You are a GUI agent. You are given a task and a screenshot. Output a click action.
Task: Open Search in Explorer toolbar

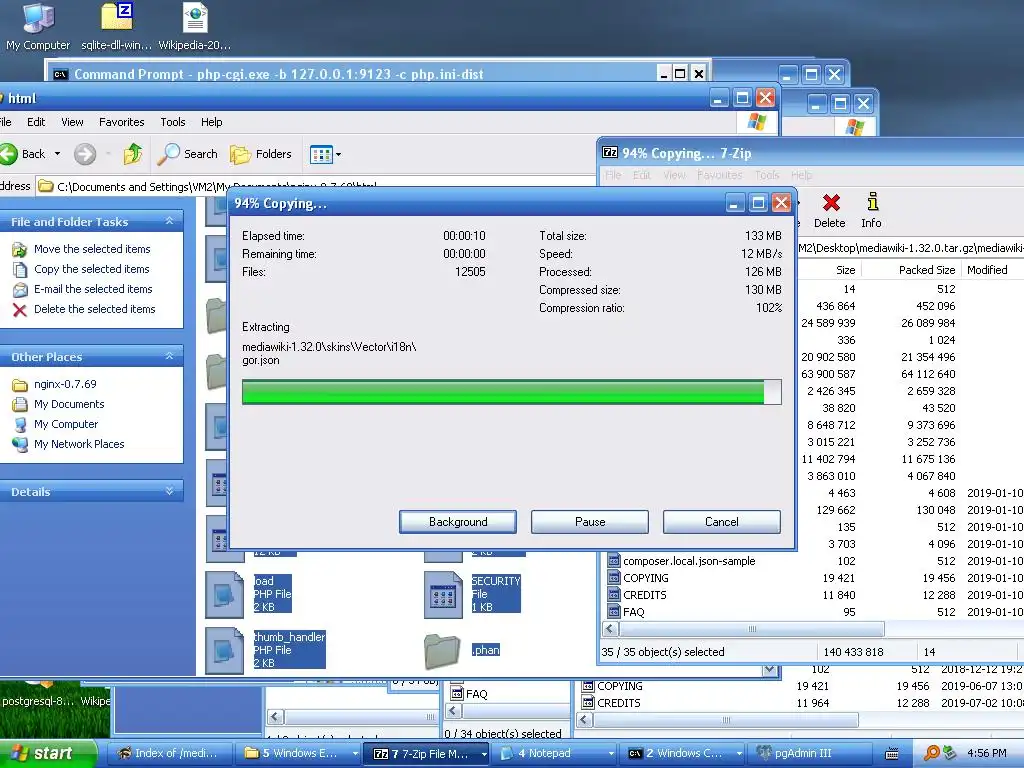(188, 154)
